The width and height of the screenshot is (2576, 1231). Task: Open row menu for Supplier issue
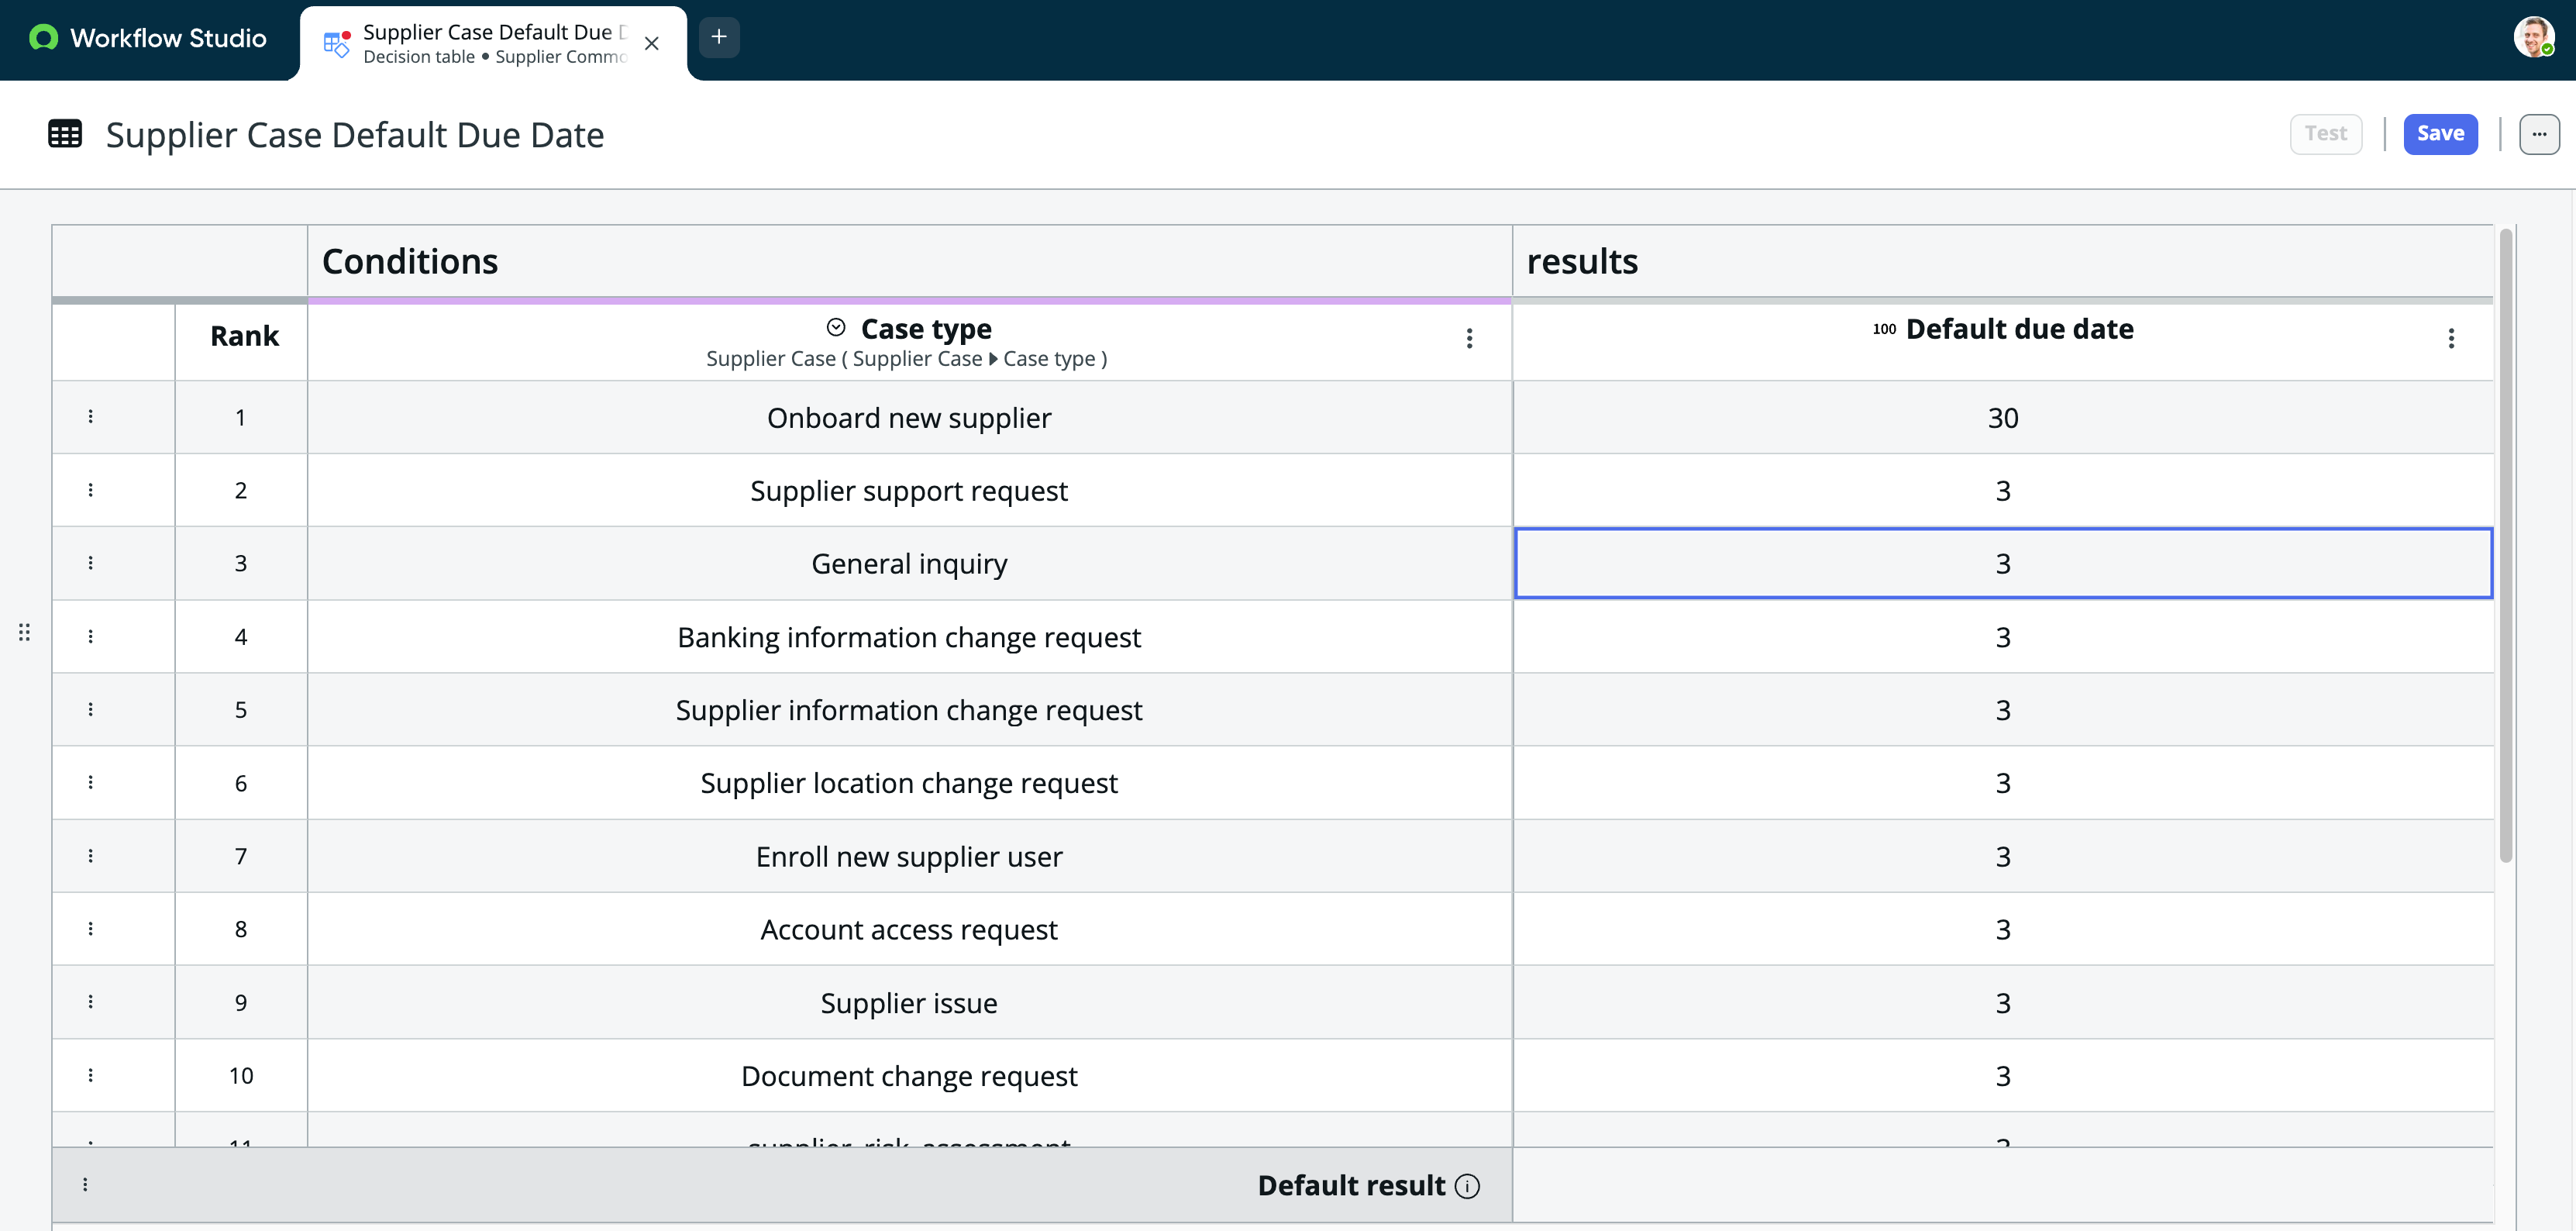[x=90, y=1002]
